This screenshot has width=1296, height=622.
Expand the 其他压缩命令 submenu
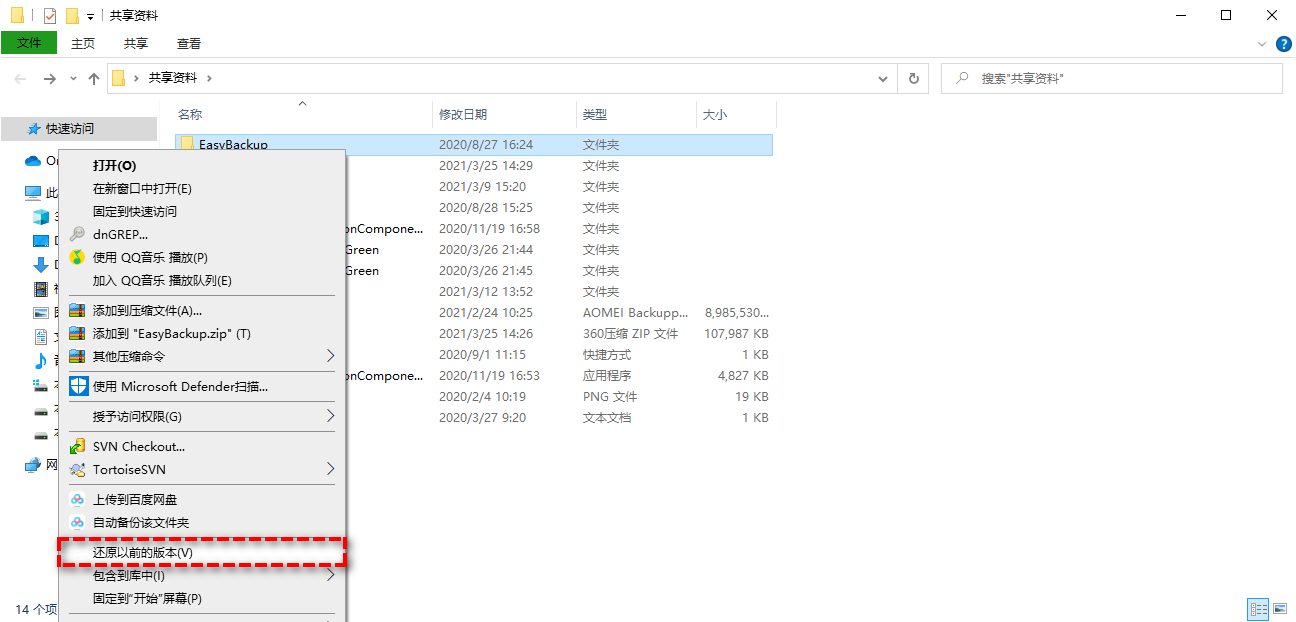[x=331, y=354]
